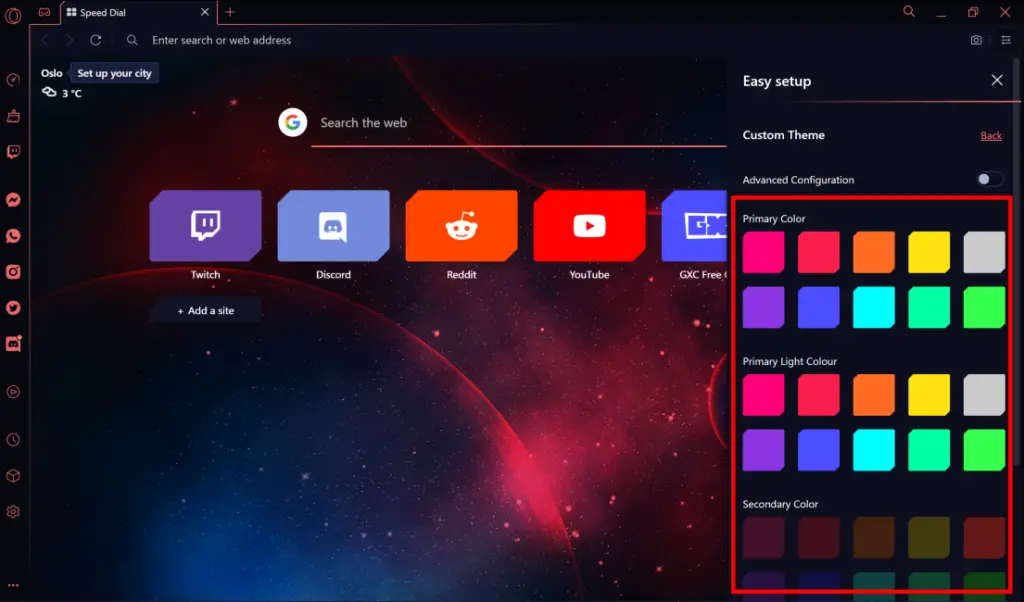Select olive under Secondary Color
The height and width of the screenshot is (602, 1024).
(x=929, y=538)
